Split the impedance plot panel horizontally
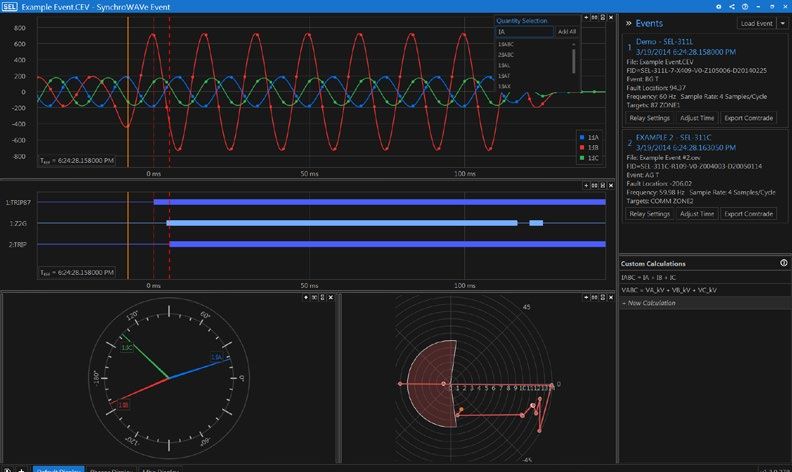Viewport: 792px width, 472px height. pos(595,297)
